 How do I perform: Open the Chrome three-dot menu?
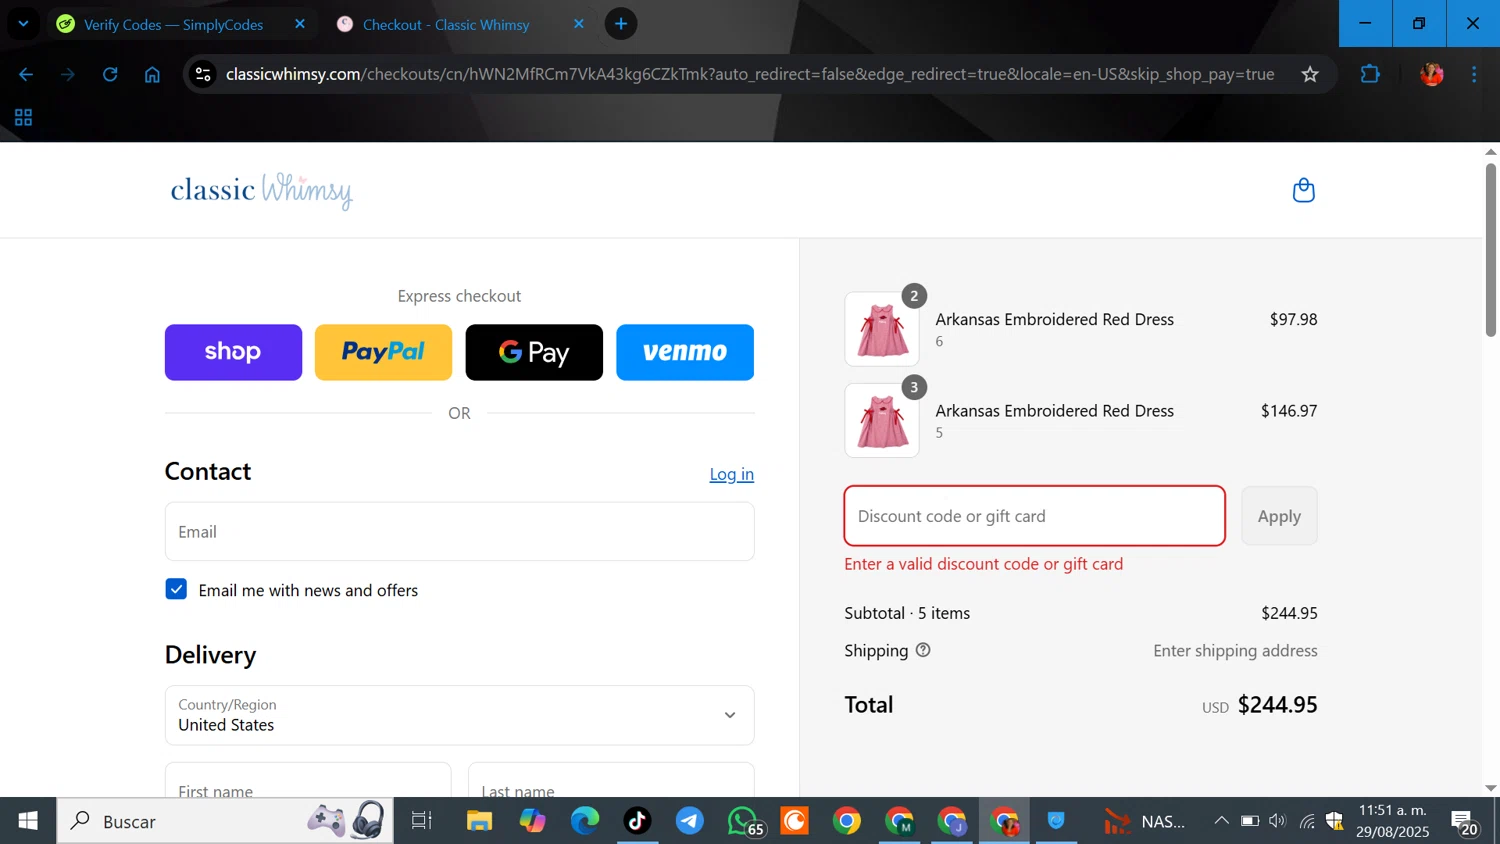point(1474,74)
